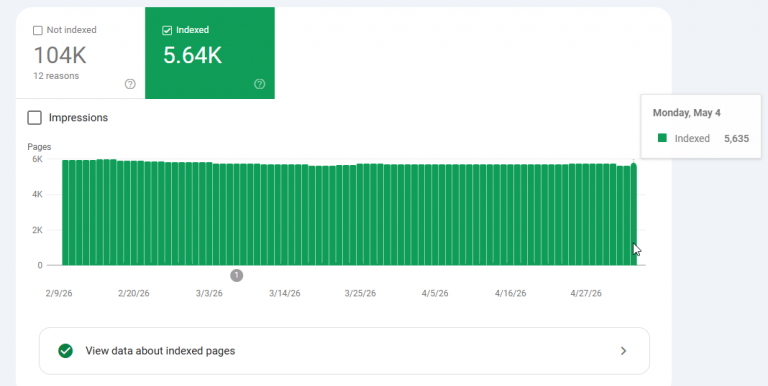
Task: Open help icon on Not indexed card
Action: point(130,84)
